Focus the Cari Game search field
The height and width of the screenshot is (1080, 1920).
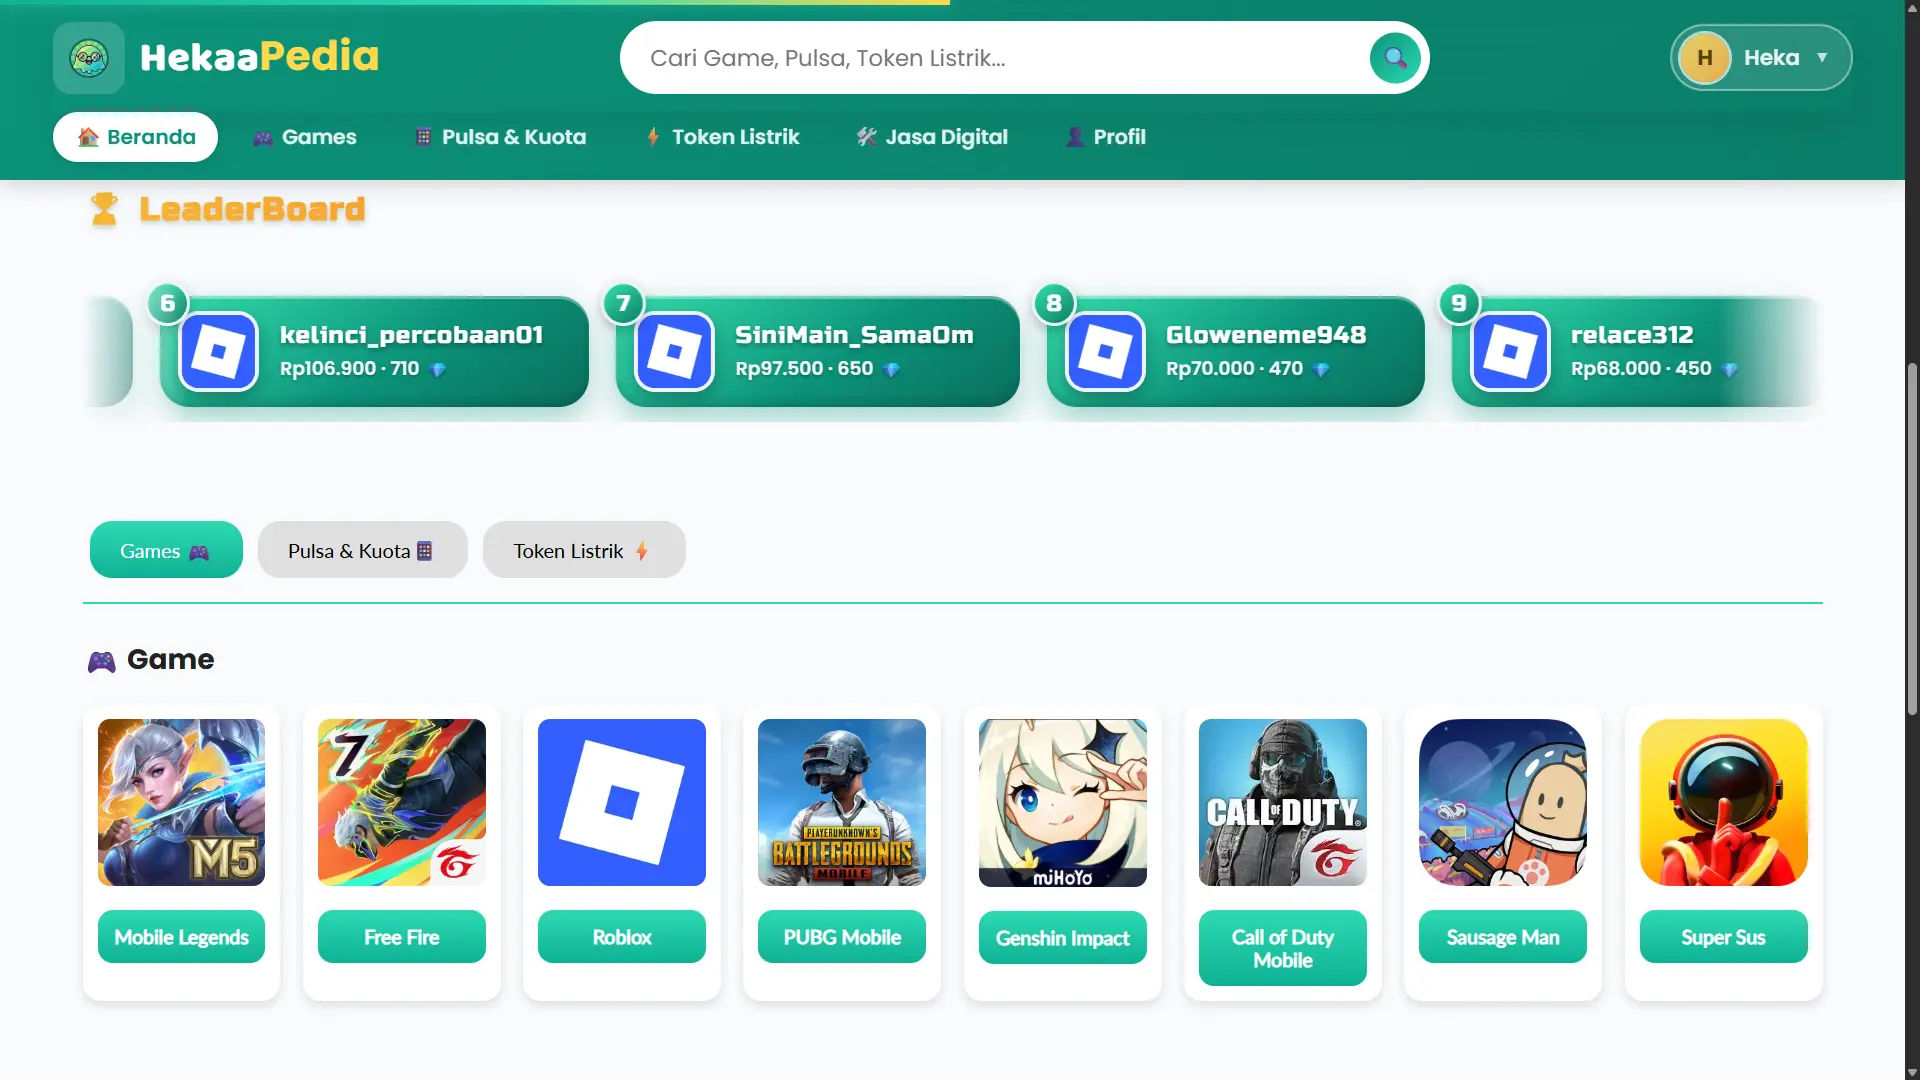(1024, 58)
